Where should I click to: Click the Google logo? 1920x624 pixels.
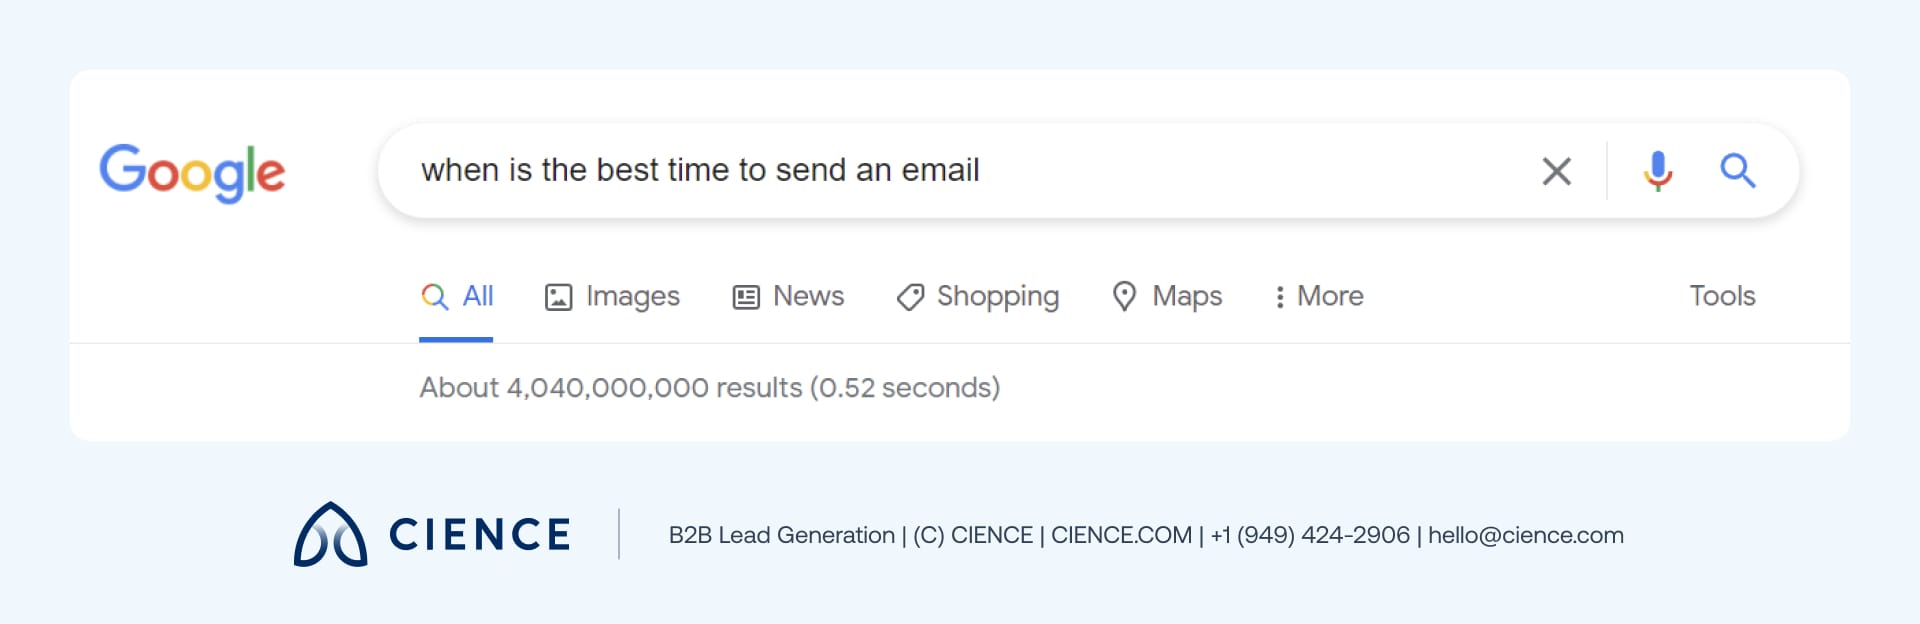[192, 172]
